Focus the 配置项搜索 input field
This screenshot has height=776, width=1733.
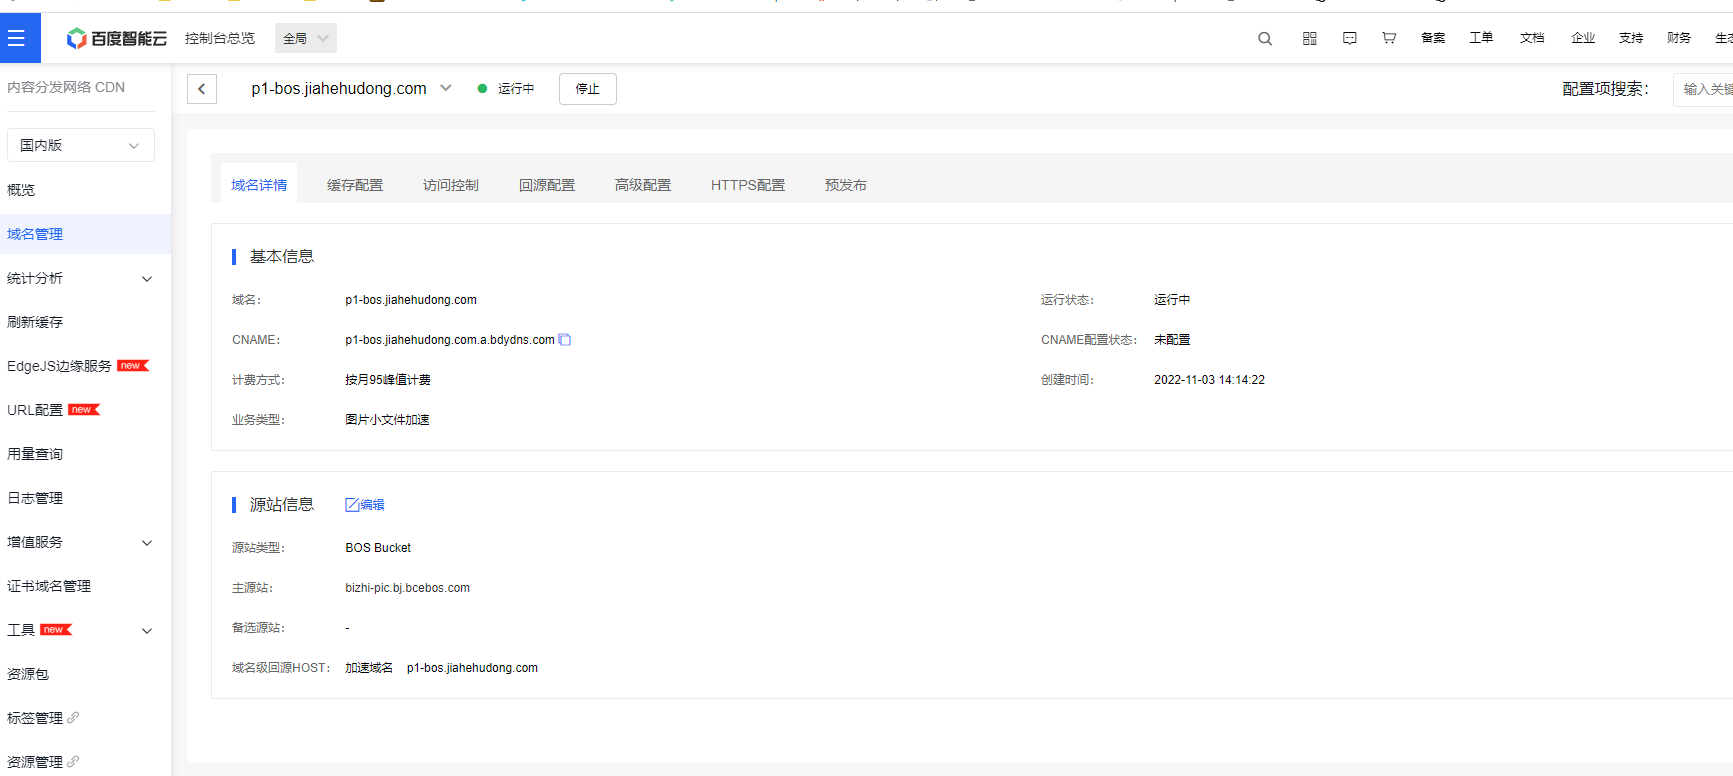(x=1703, y=89)
